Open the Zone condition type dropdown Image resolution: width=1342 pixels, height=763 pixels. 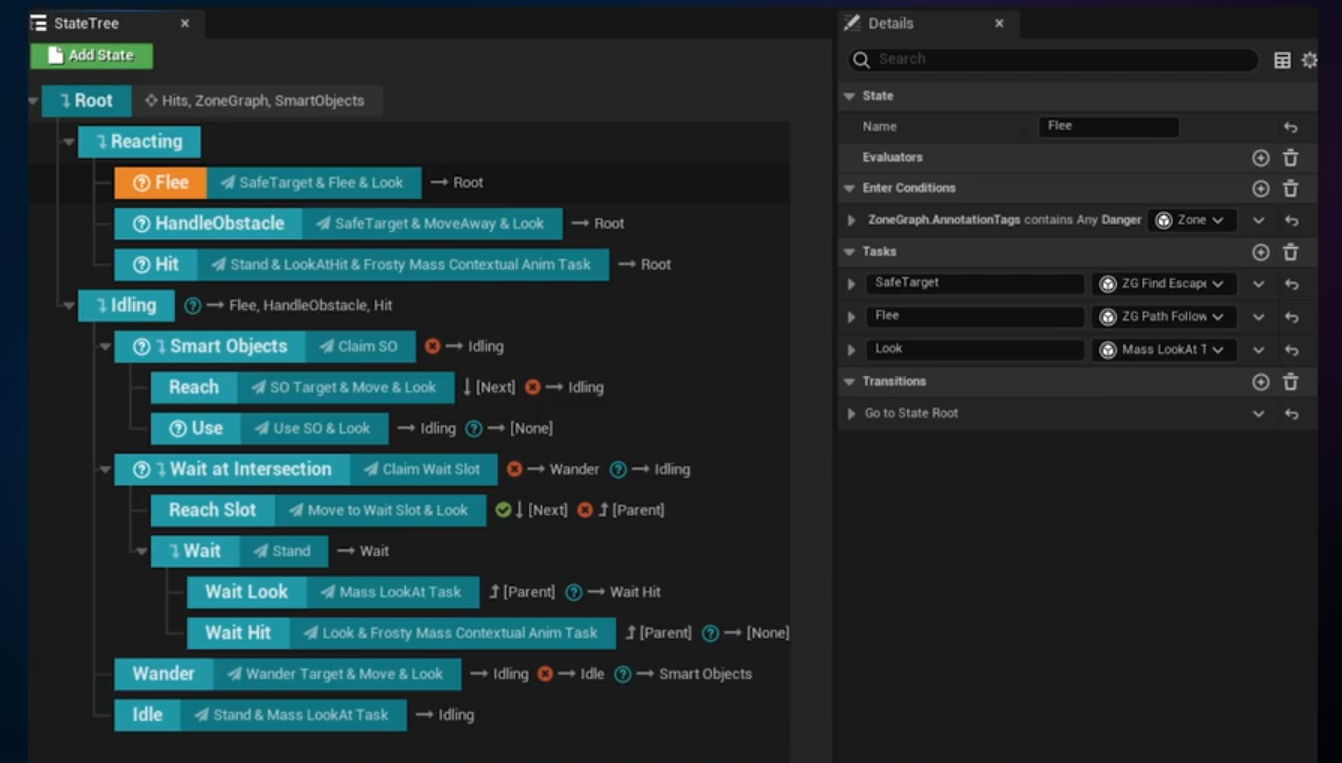click(1191, 220)
